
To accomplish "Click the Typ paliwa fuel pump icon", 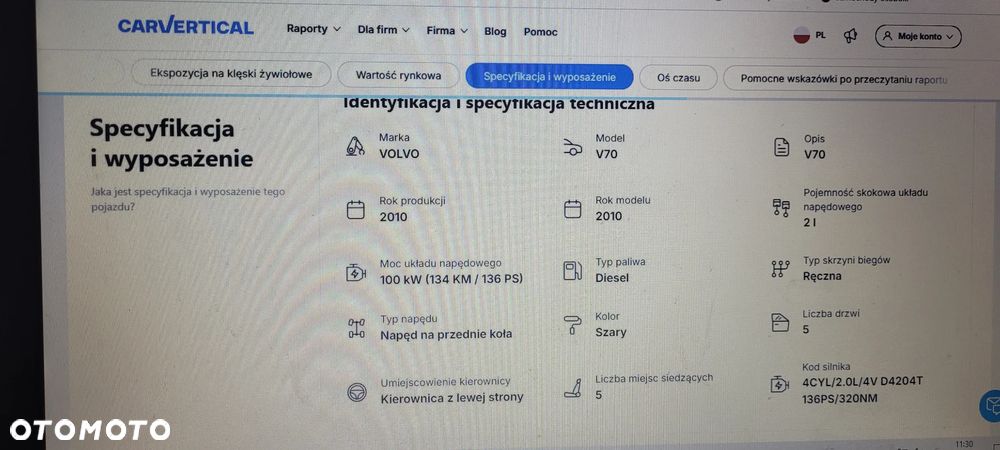I will tap(573, 271).
